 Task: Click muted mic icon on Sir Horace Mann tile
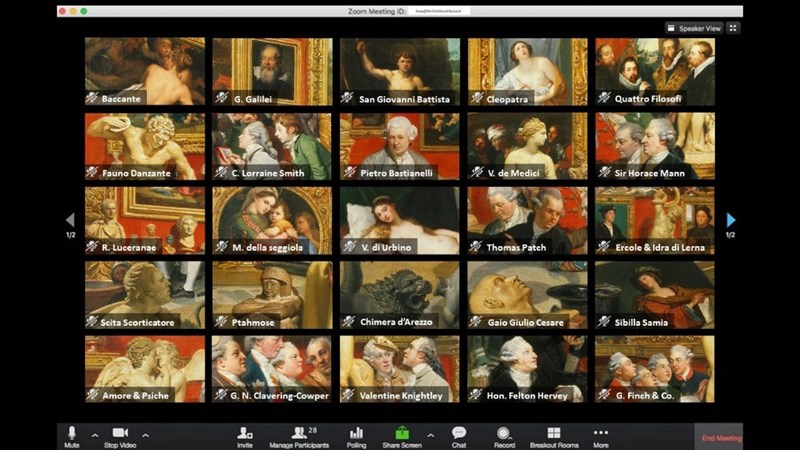[x=604, y=172]
